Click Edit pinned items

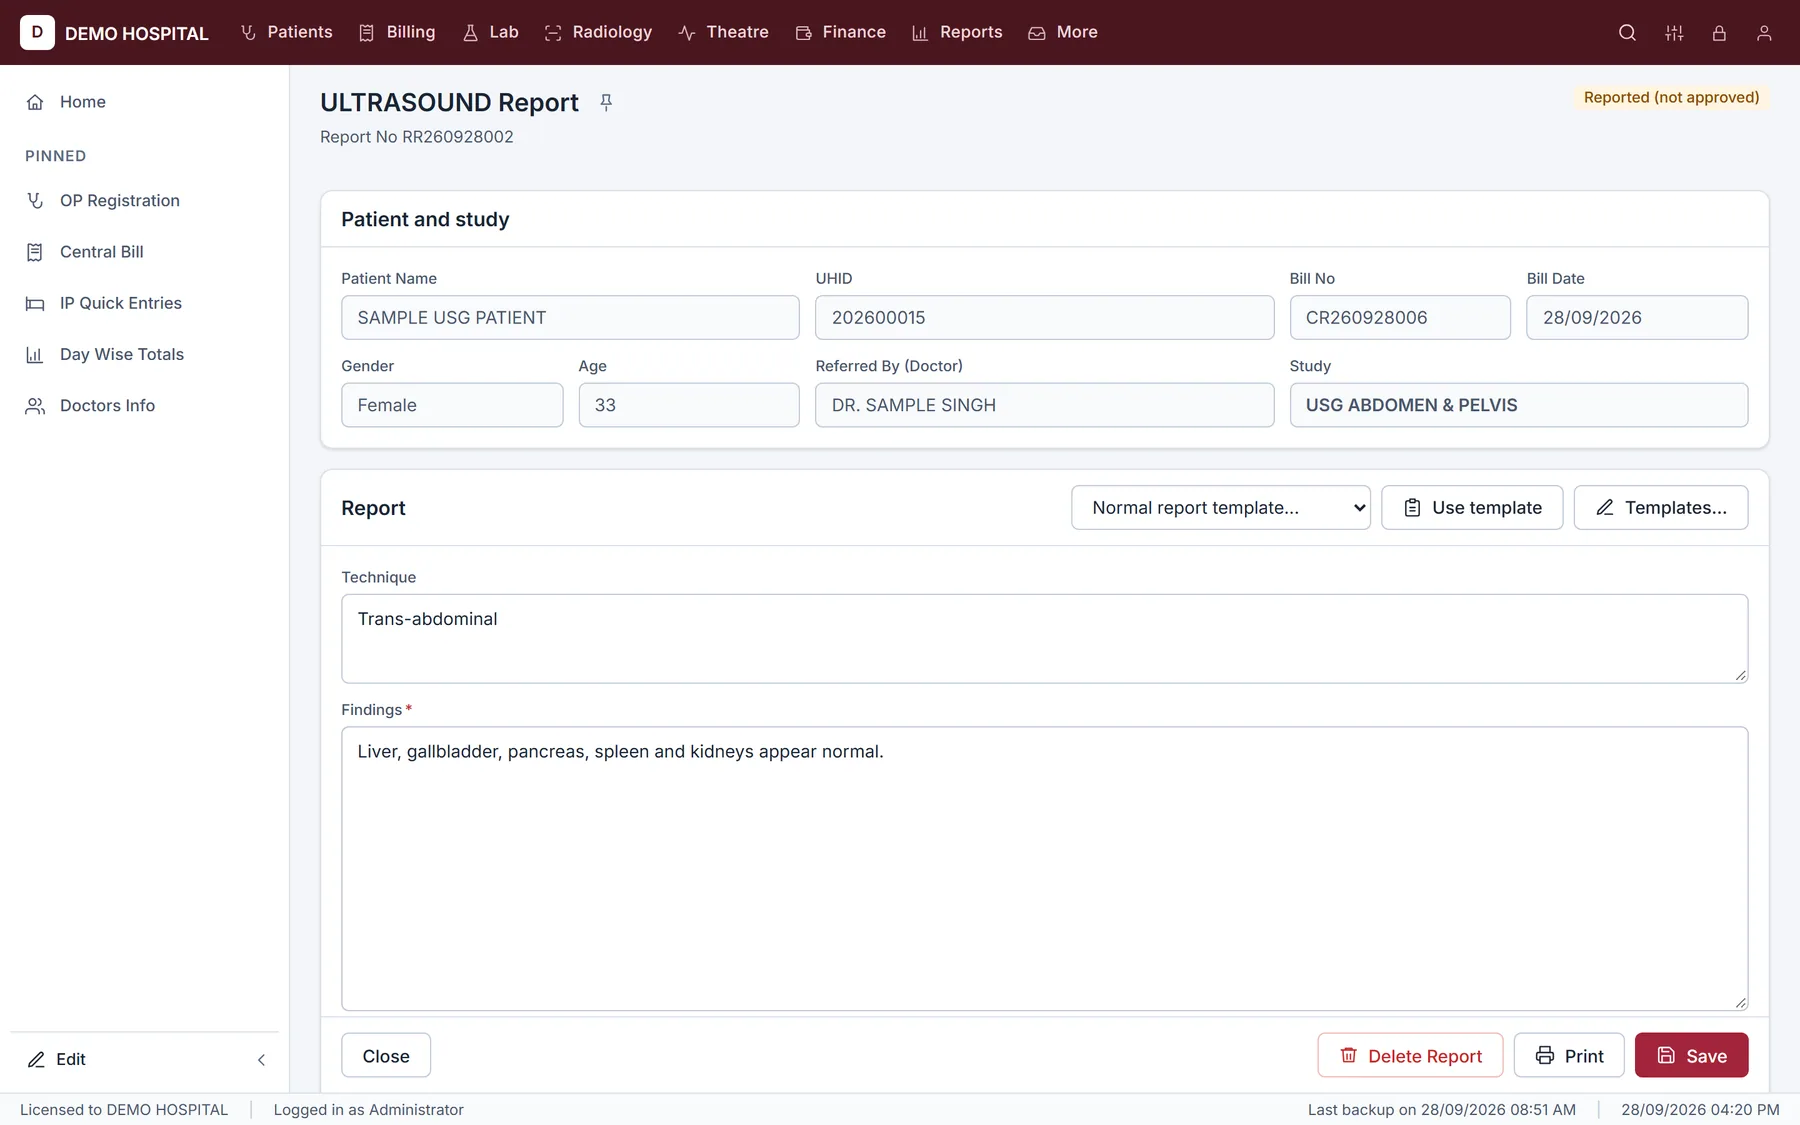(x=56, y=1059)
